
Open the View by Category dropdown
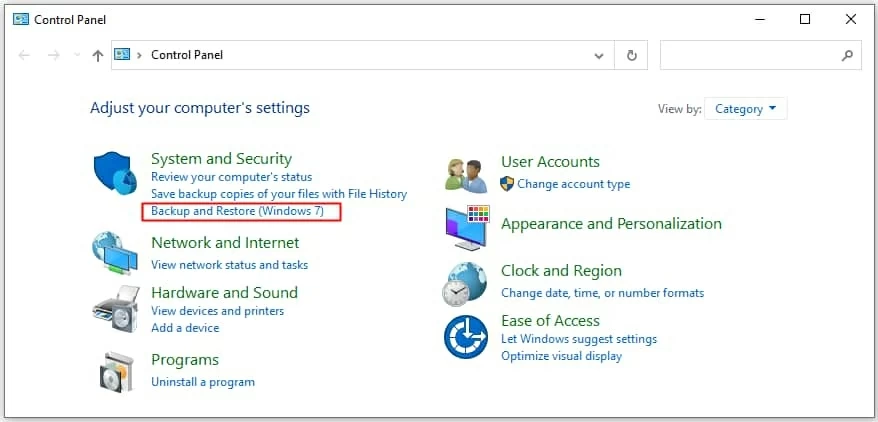tap(745, 109)
